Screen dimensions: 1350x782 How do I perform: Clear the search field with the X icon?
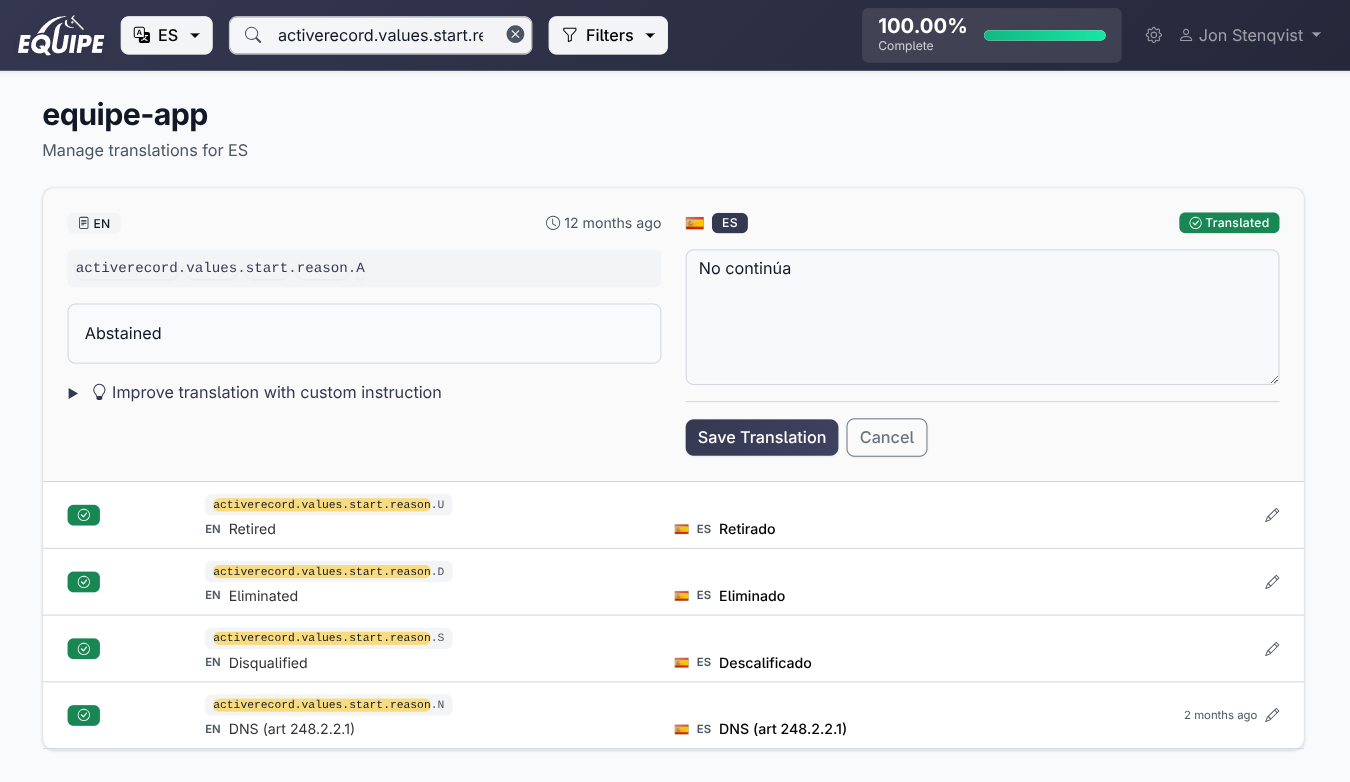[x=515, y=35]
